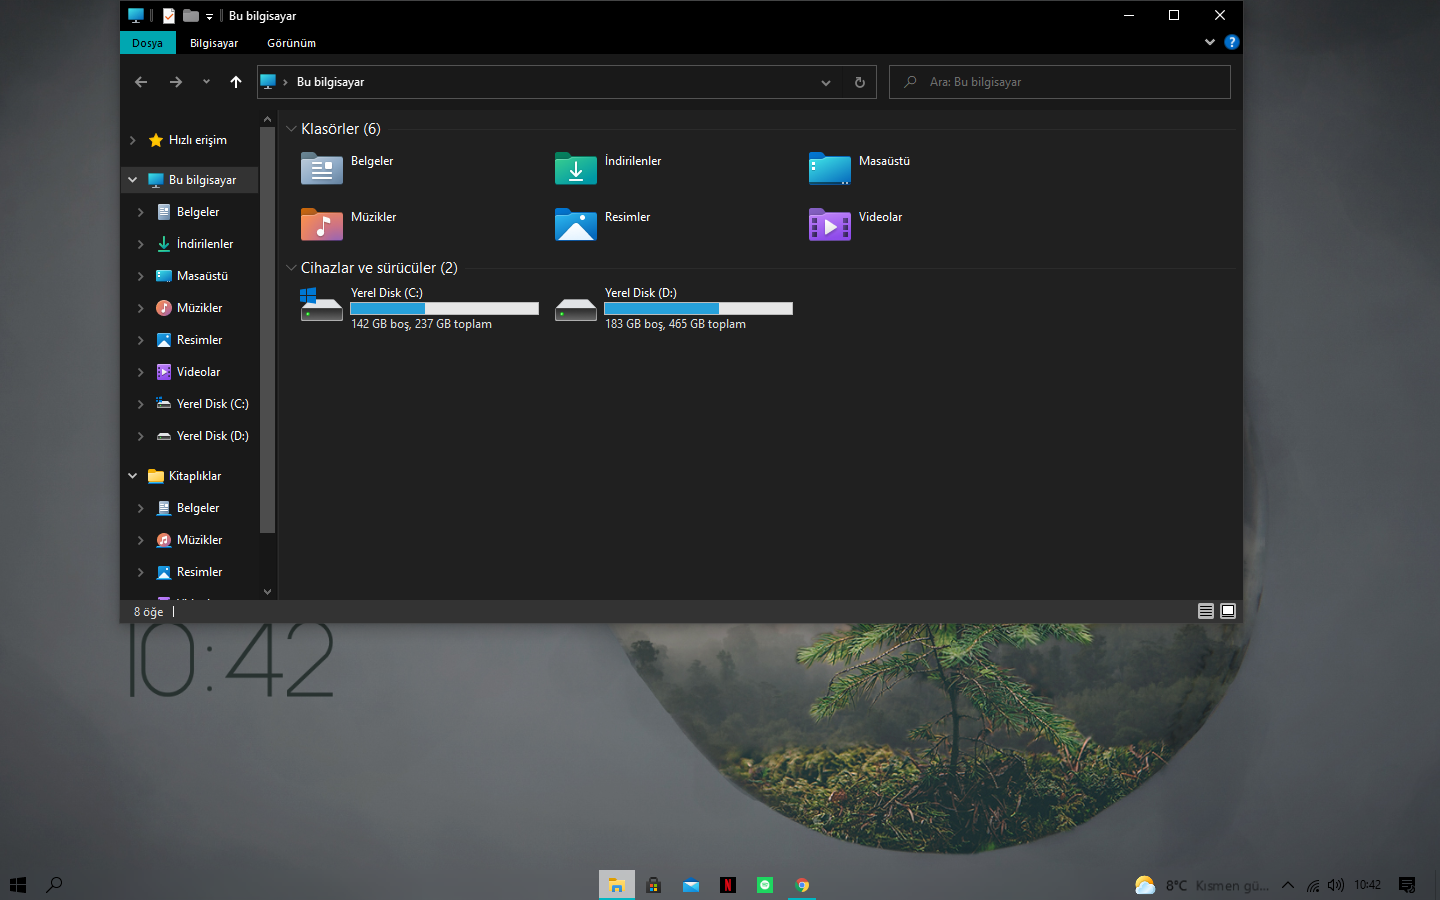
Task: Select the Videolar folder icon in the Klasörler group
Action: pyautogui.click(x=830, y=224)
